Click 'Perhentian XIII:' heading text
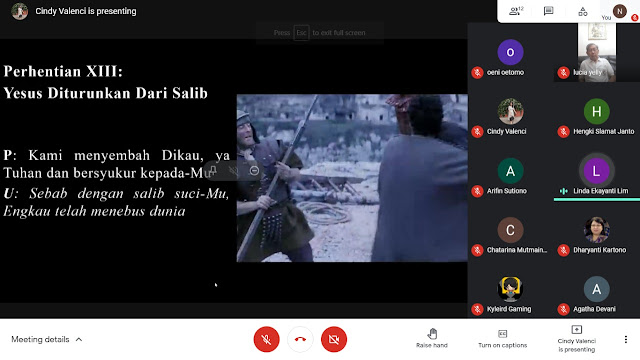Image resolution: width=640 pixels, height=360 pixels. pyautogui.click(x=63, y=71)
